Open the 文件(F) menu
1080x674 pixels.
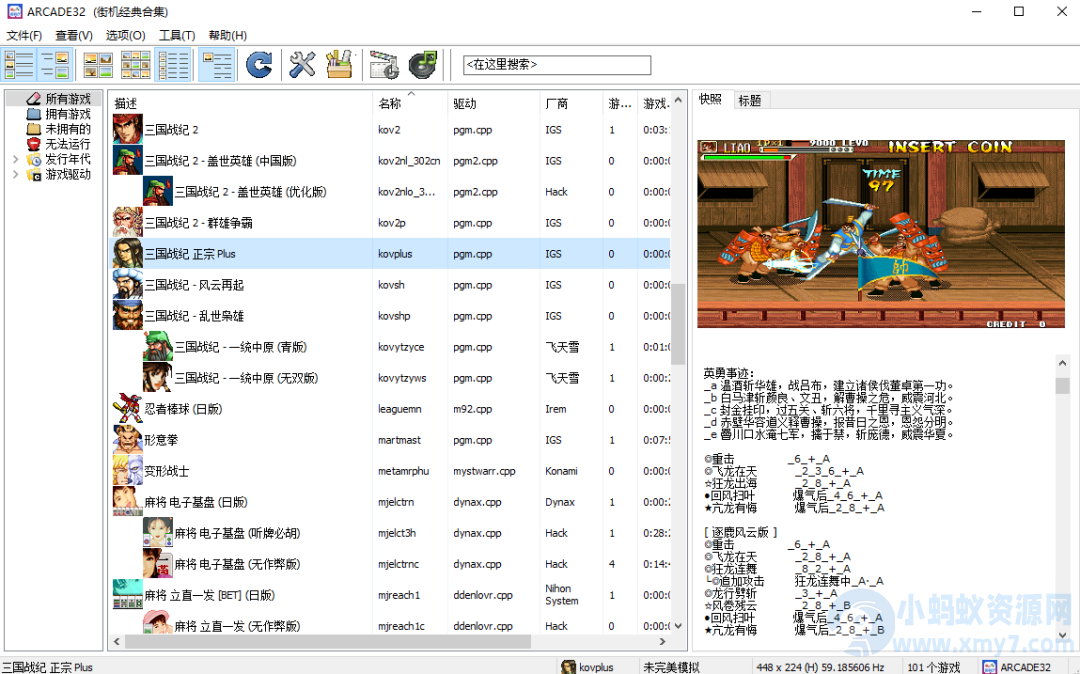[24, 35]
